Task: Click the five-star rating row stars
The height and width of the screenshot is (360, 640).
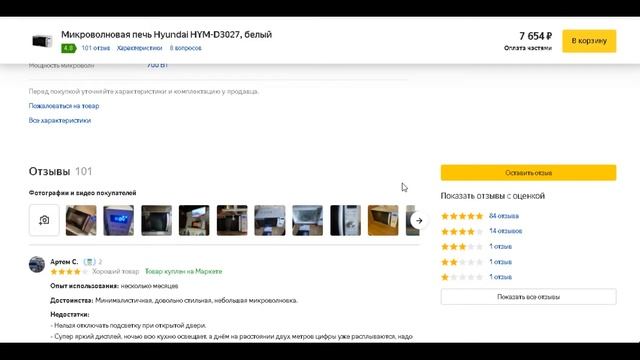Action: coord(462,216)
